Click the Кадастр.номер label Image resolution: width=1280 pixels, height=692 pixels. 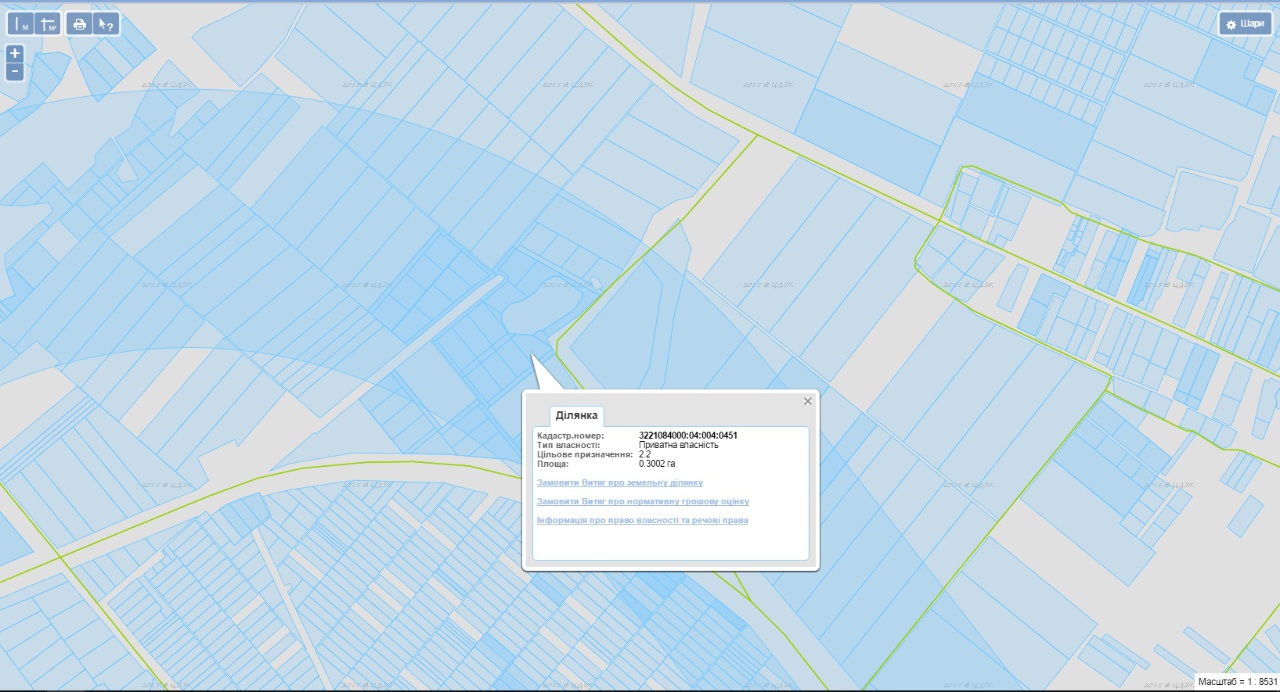coord(571,436)
